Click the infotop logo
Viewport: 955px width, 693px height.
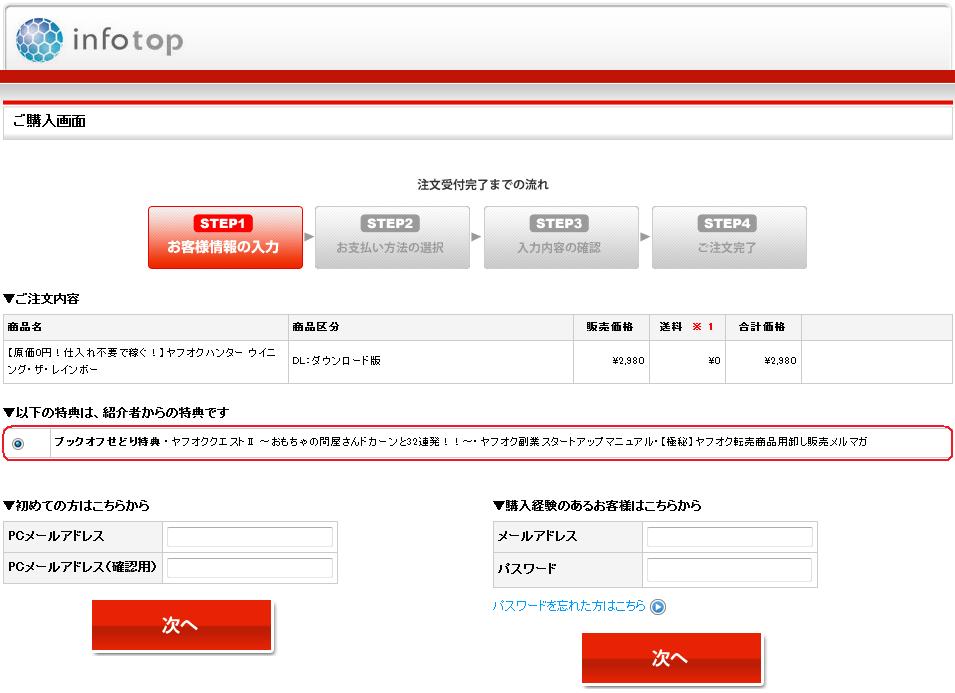pyautogui.click(x=99, y=40)
